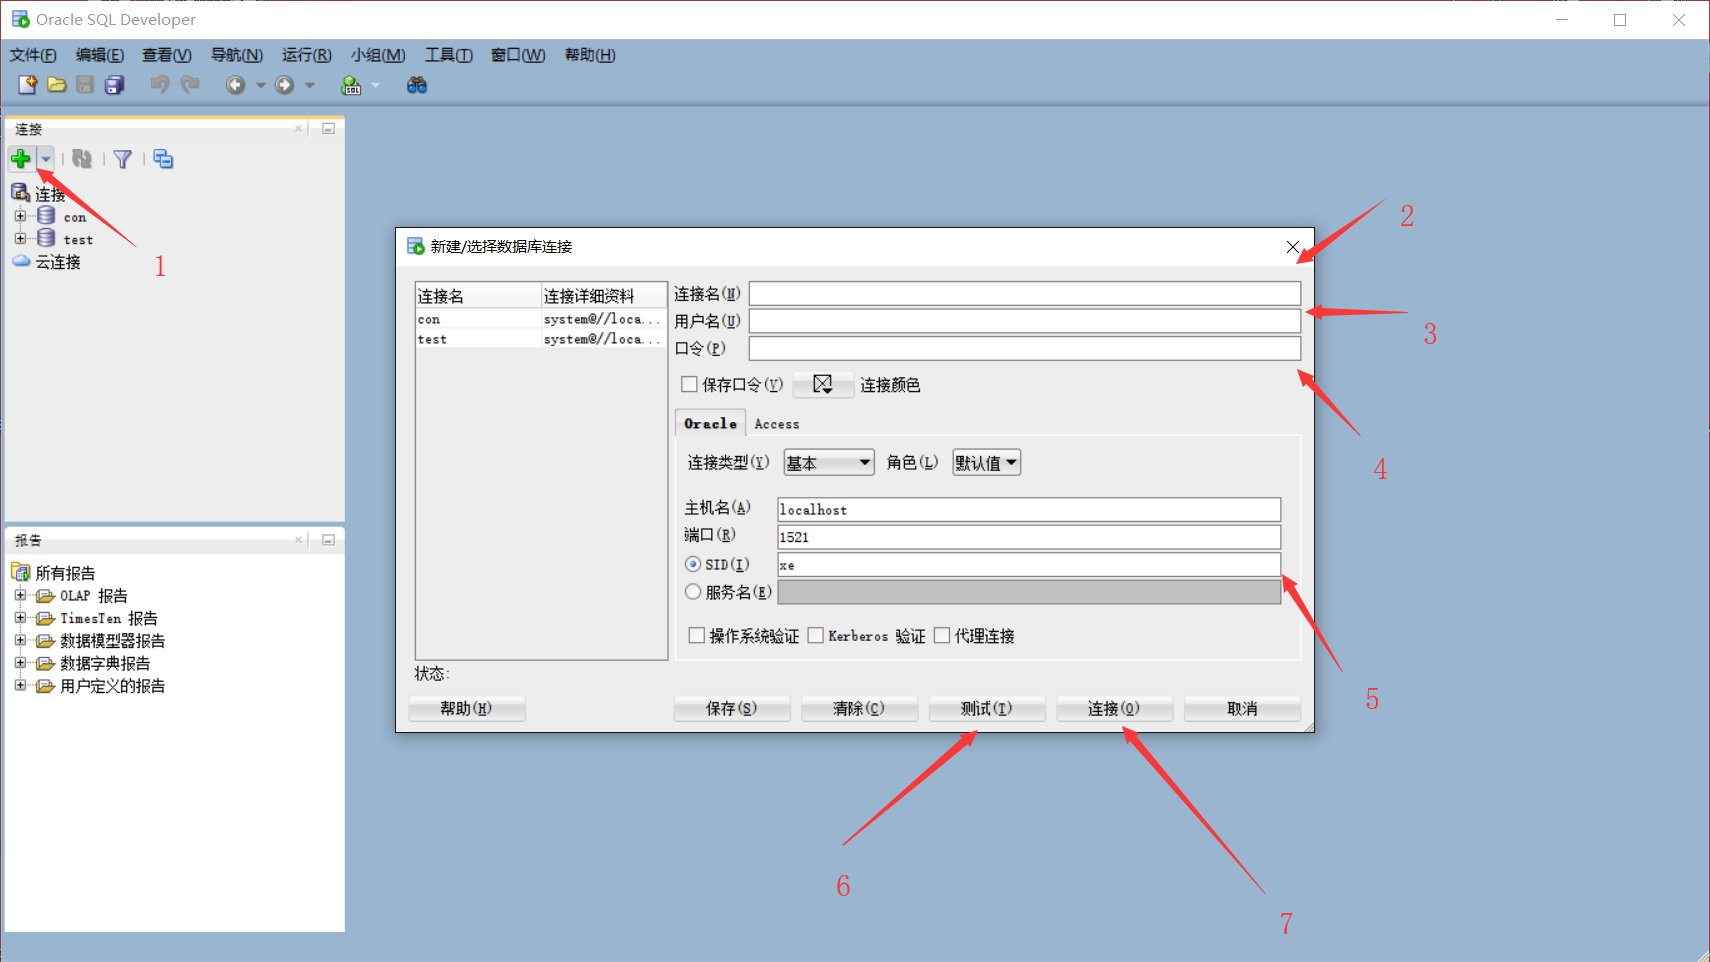The height and width of the screenshot is (962, 1710).
Task: Click the Hostname field showing localhost
Action: point(1029,509)
